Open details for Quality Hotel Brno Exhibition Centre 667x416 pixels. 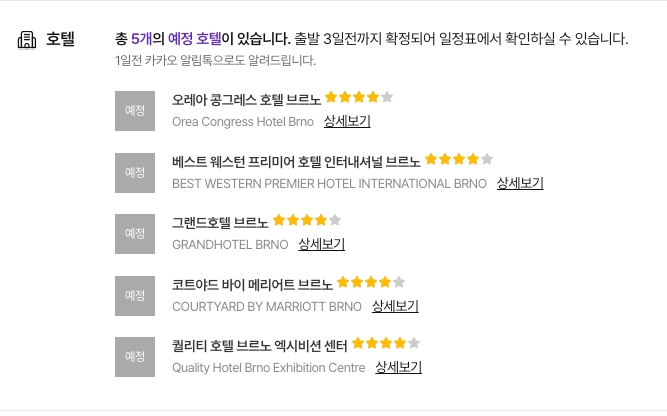[x=398, y=367]
